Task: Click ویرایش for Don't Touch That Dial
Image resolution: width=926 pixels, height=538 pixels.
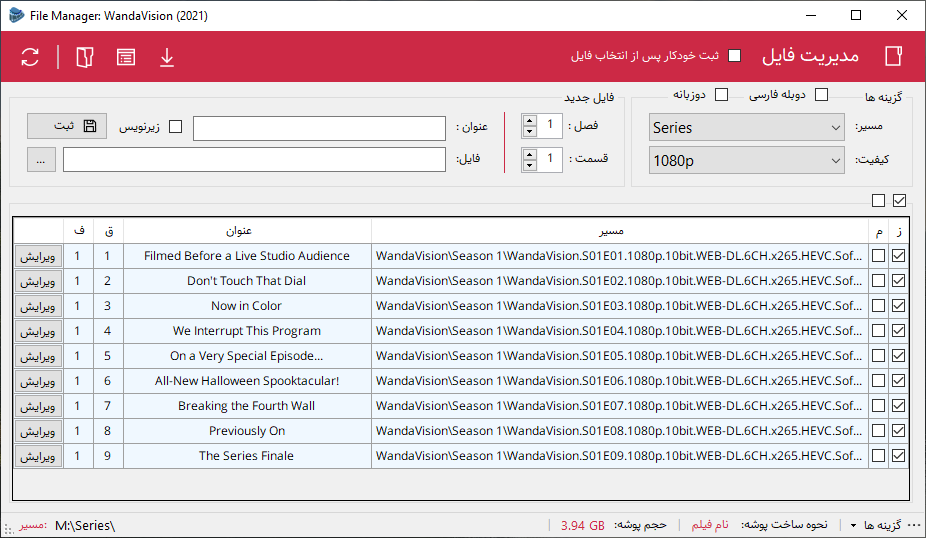Action: point(38,282)
